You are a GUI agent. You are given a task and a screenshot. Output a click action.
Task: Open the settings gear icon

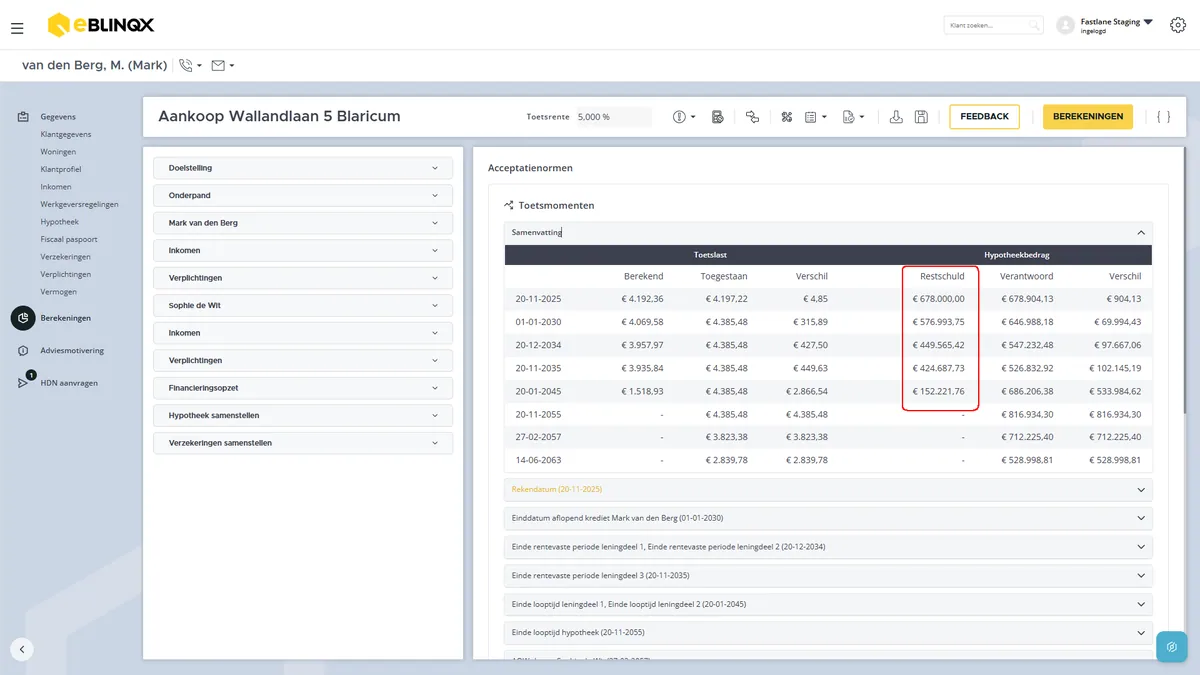point(1177,25)
